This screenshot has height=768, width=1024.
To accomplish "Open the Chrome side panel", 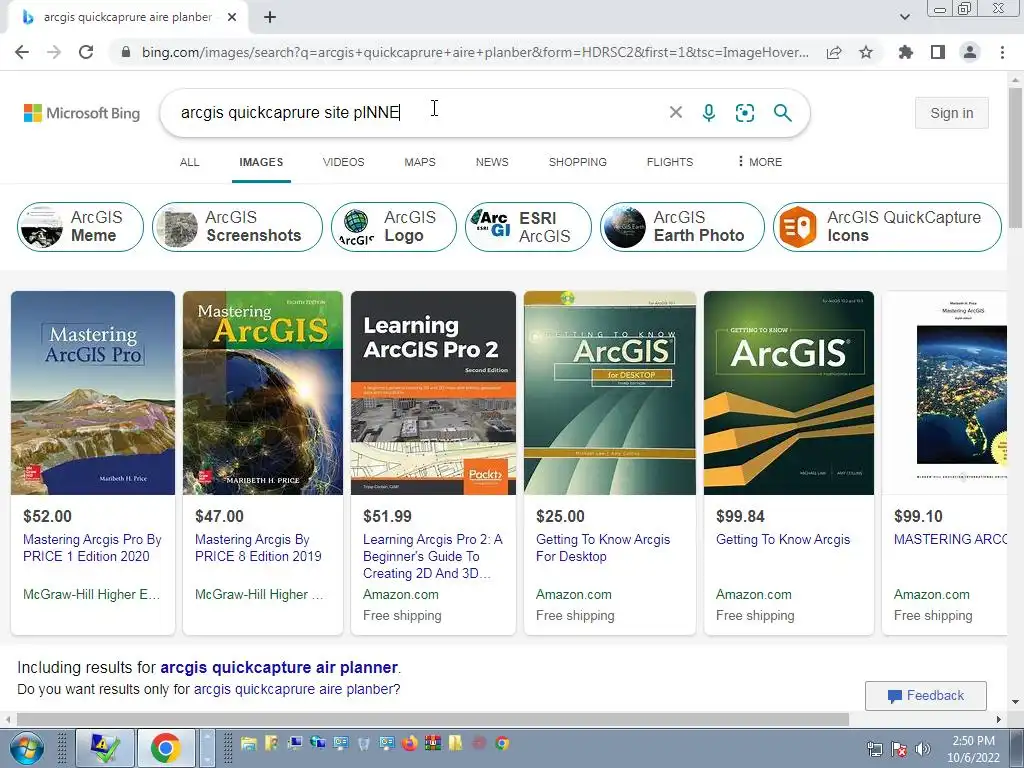I will tap(938, 52).
